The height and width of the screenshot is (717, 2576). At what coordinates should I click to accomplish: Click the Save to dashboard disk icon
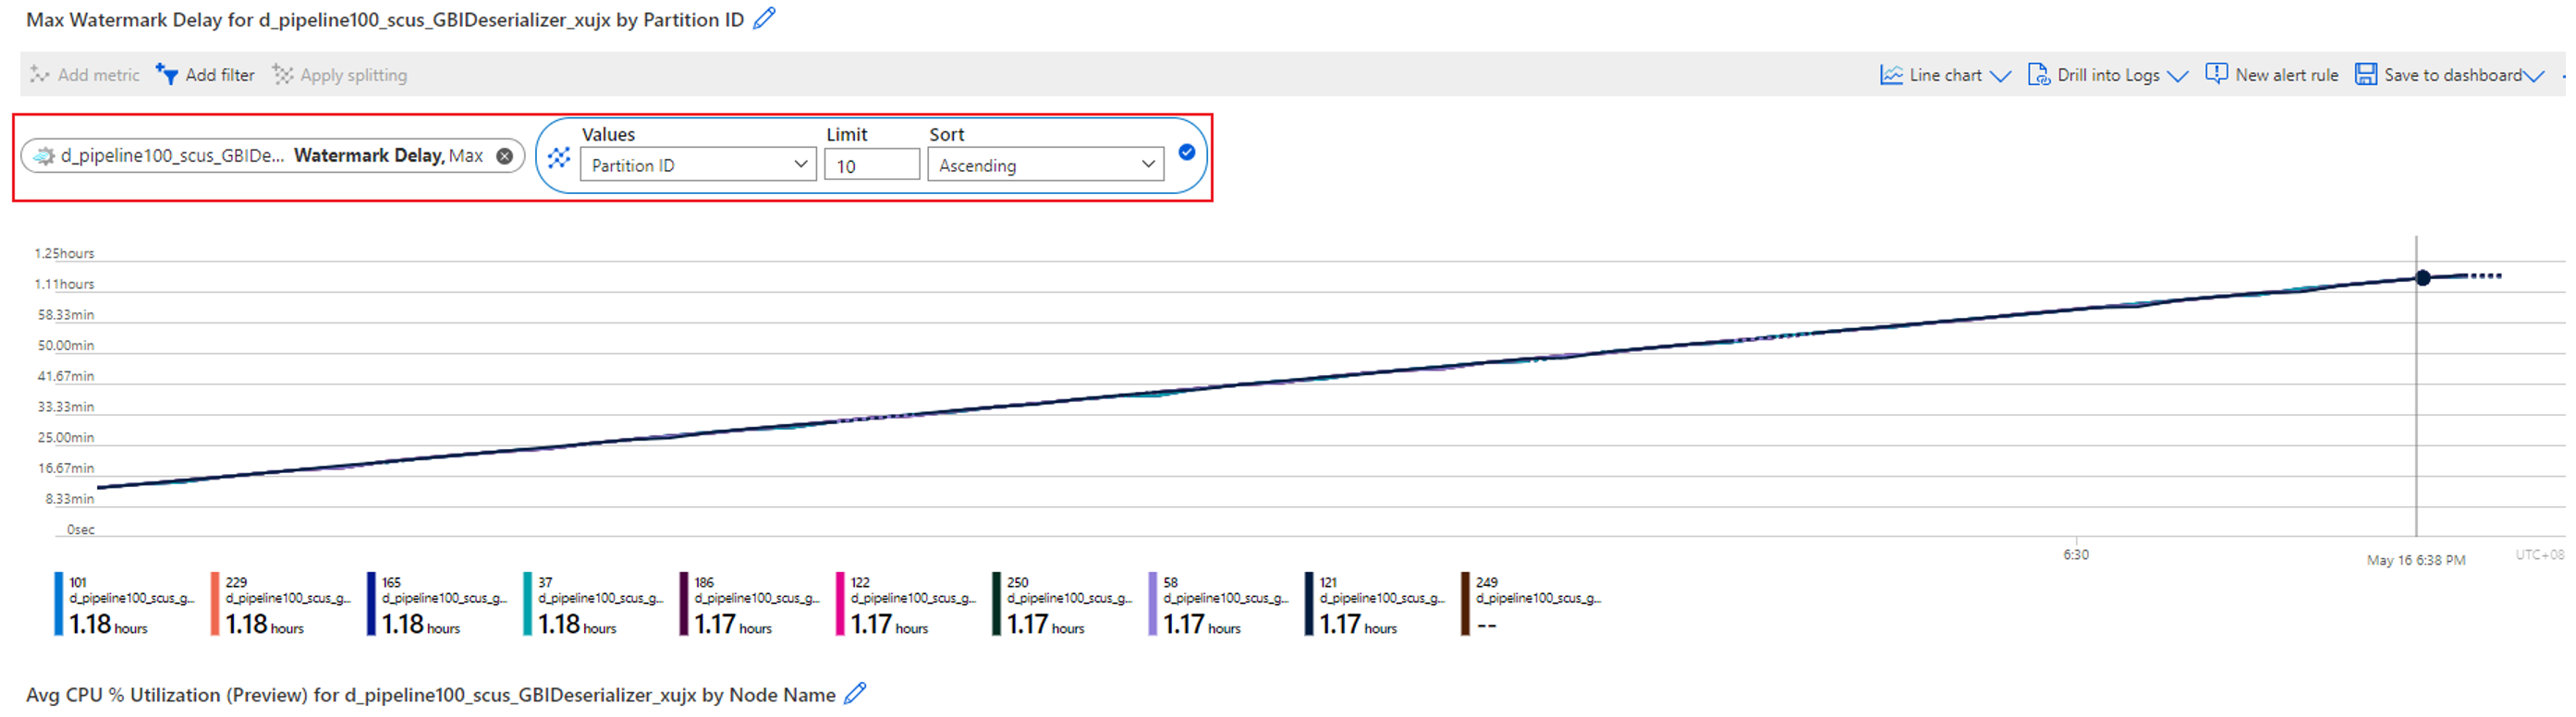[2365, 75]
